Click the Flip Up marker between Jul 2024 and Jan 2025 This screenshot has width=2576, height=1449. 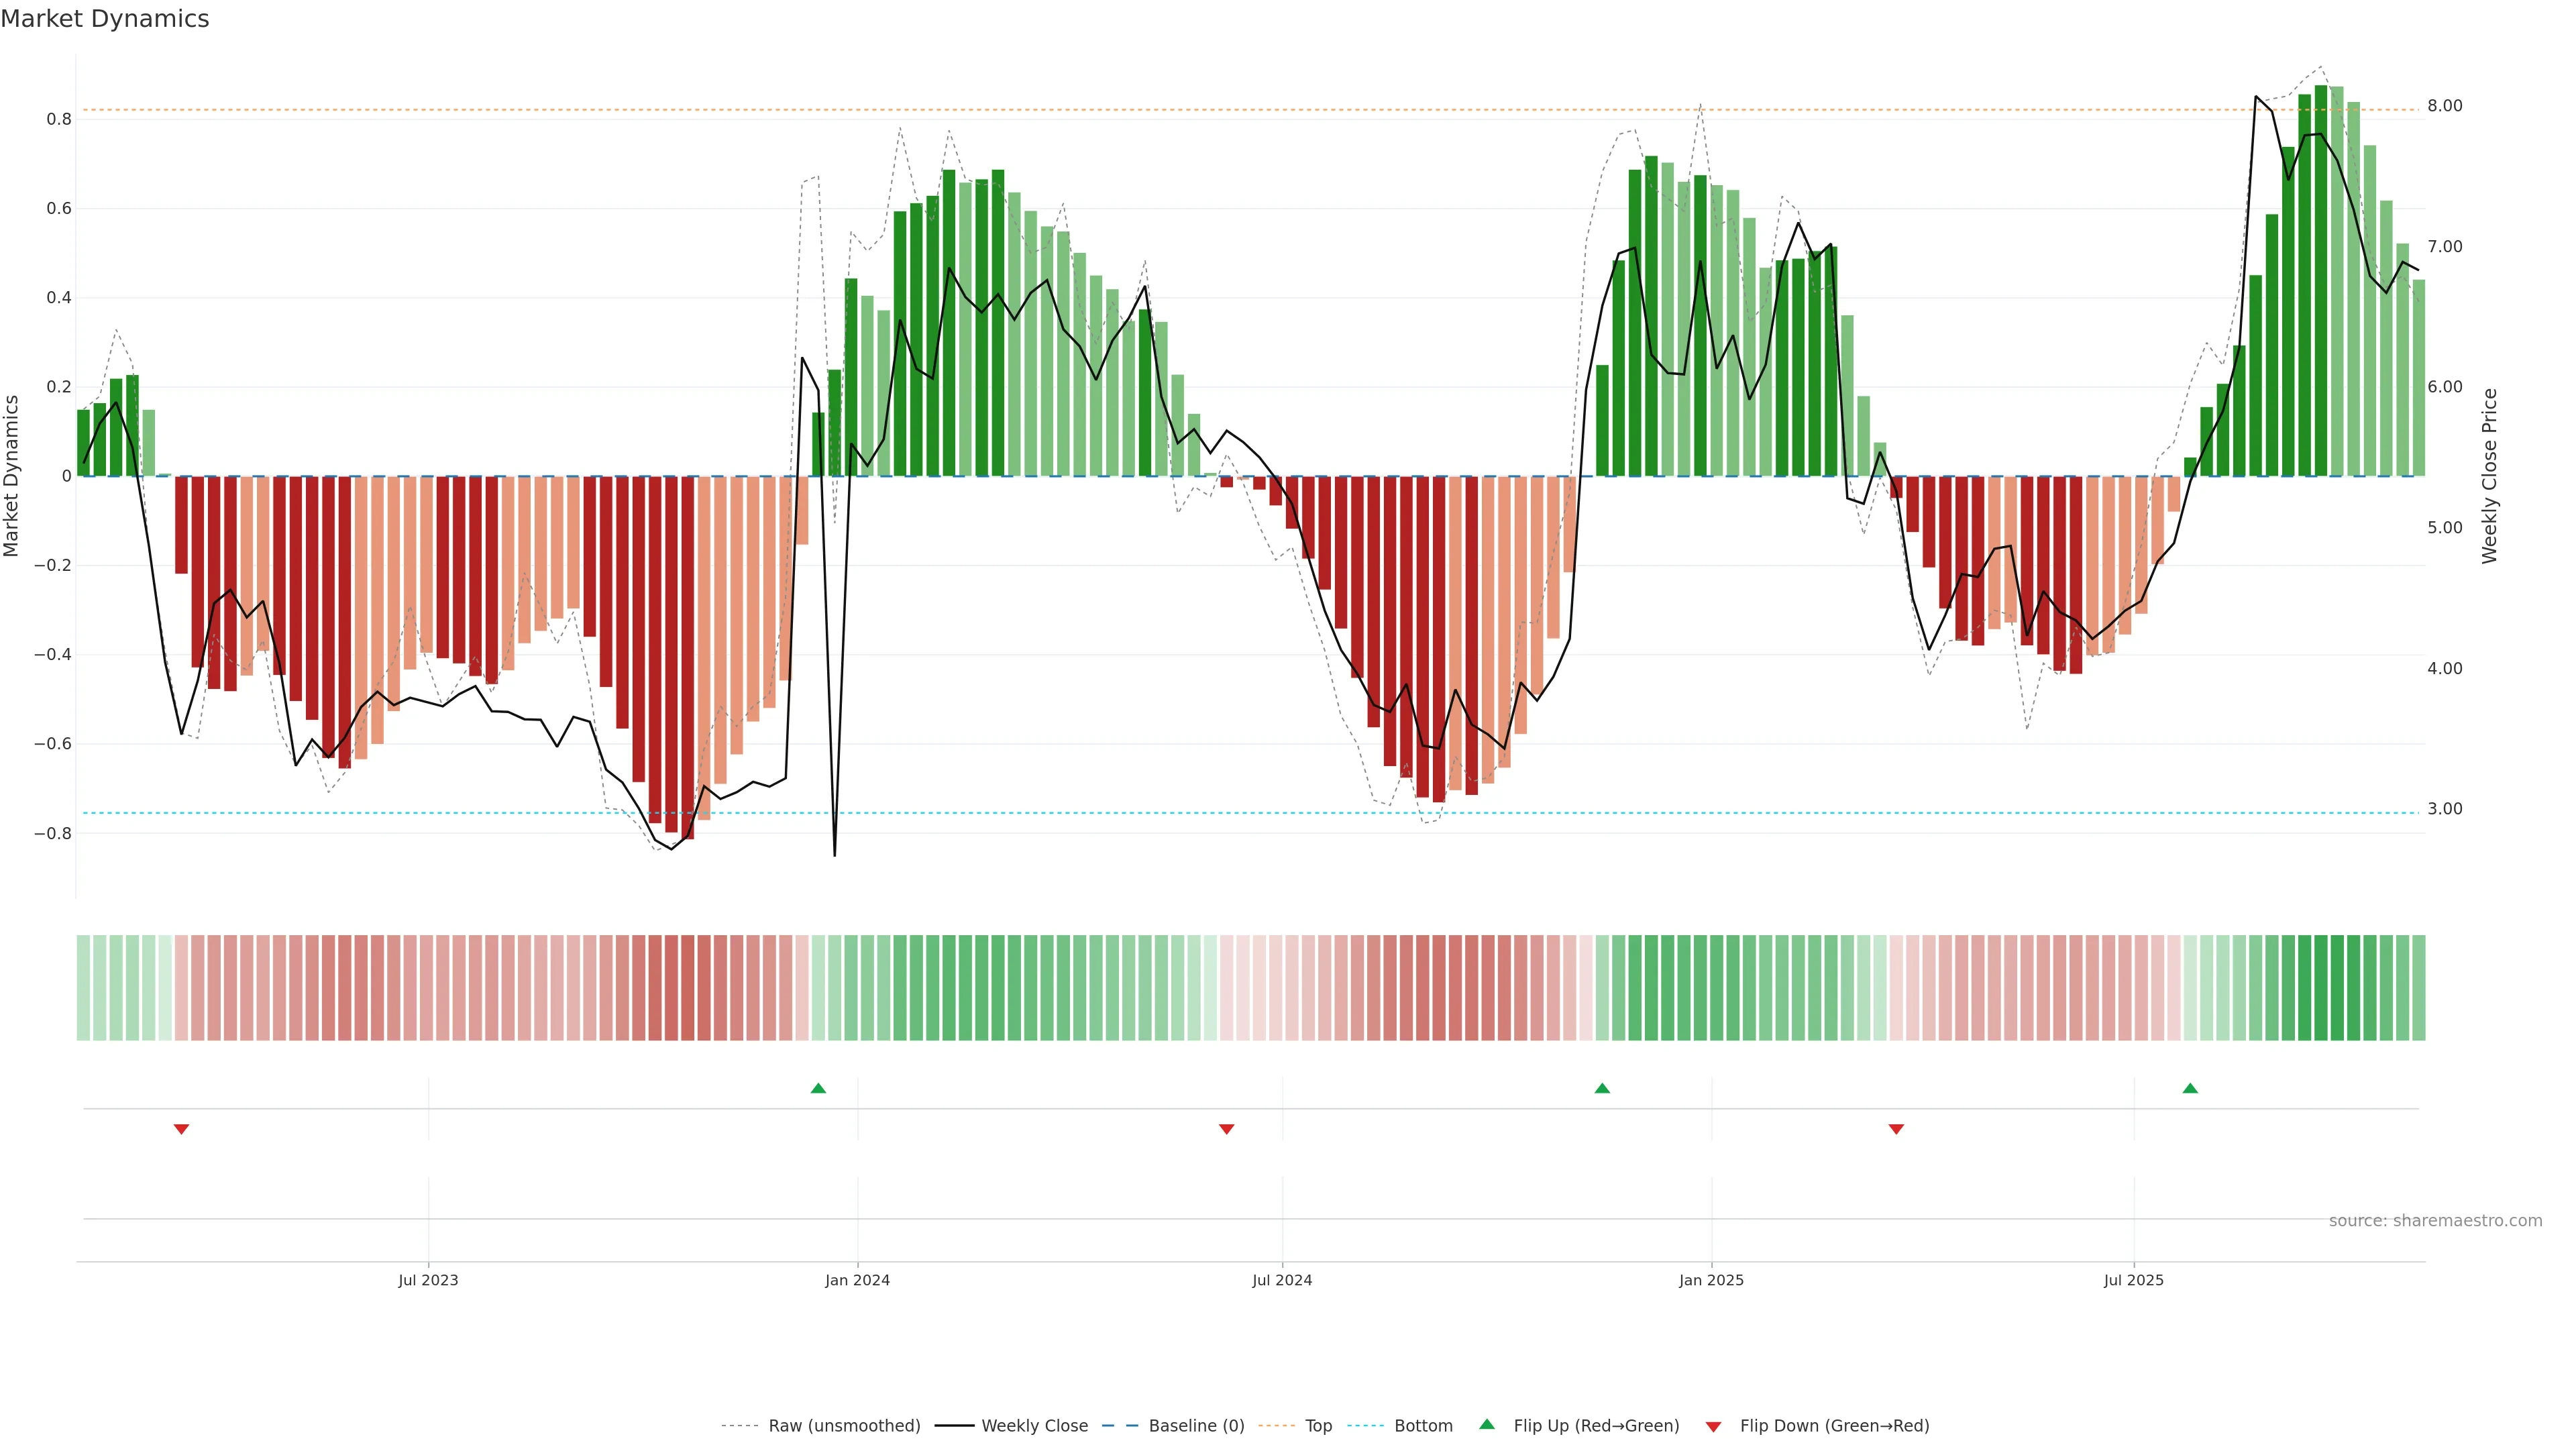pos(1602,1088)
